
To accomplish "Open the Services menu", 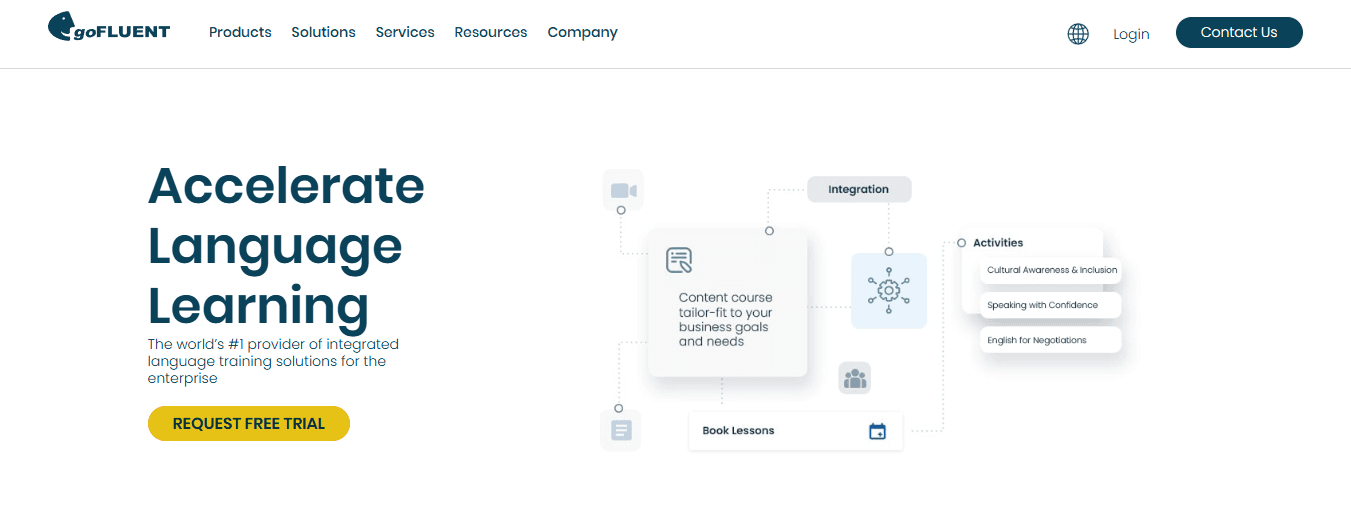I will pyautogui.click(x=405, y=32).
